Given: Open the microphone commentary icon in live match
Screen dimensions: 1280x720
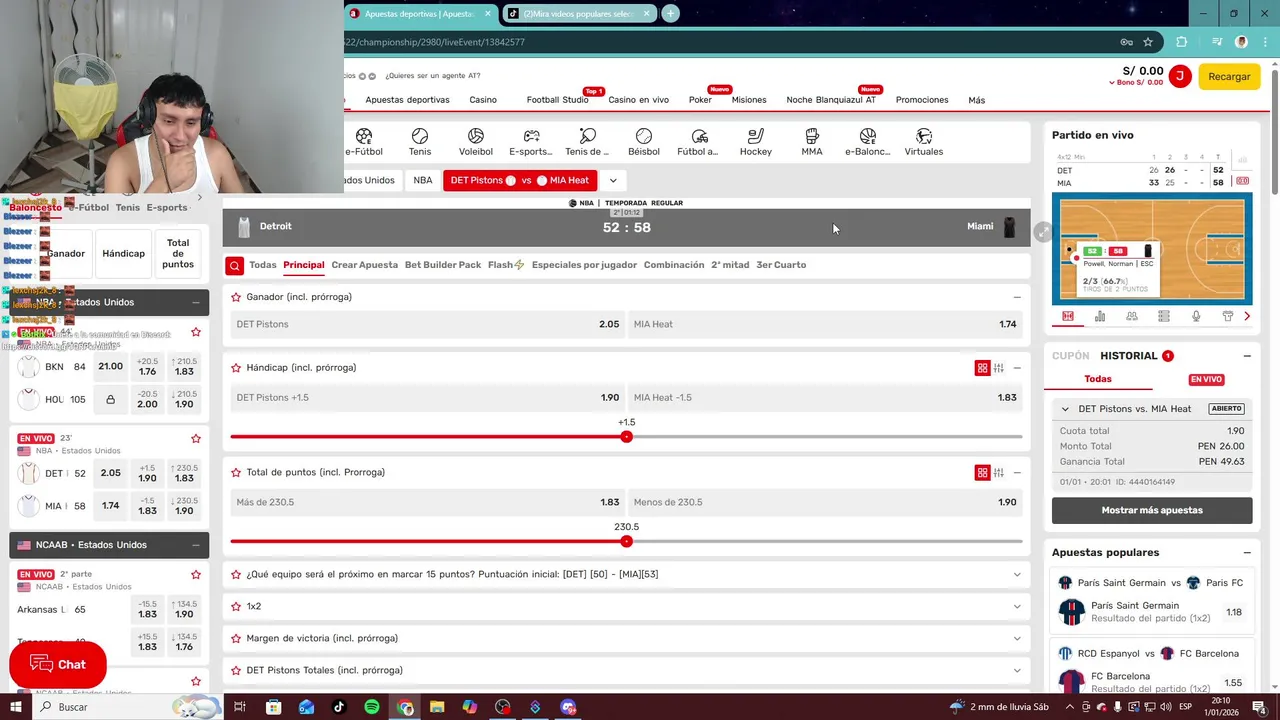Looking at the screenshot, I should (x=1196, y=316).
